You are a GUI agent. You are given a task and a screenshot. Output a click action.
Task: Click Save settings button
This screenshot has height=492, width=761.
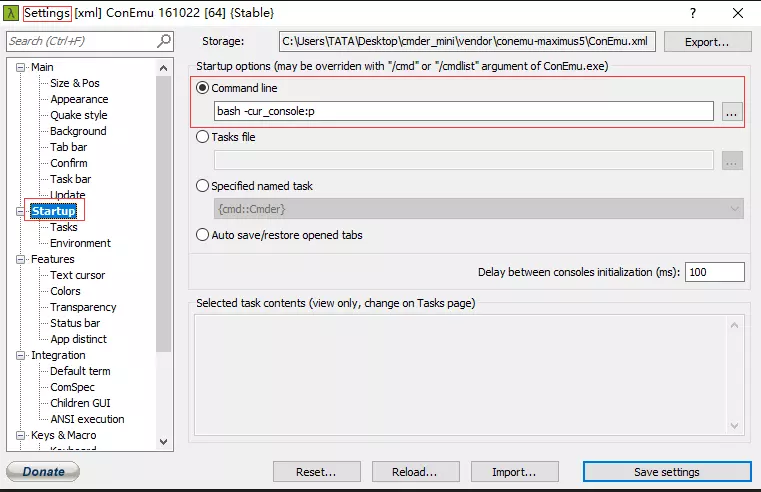667,472
